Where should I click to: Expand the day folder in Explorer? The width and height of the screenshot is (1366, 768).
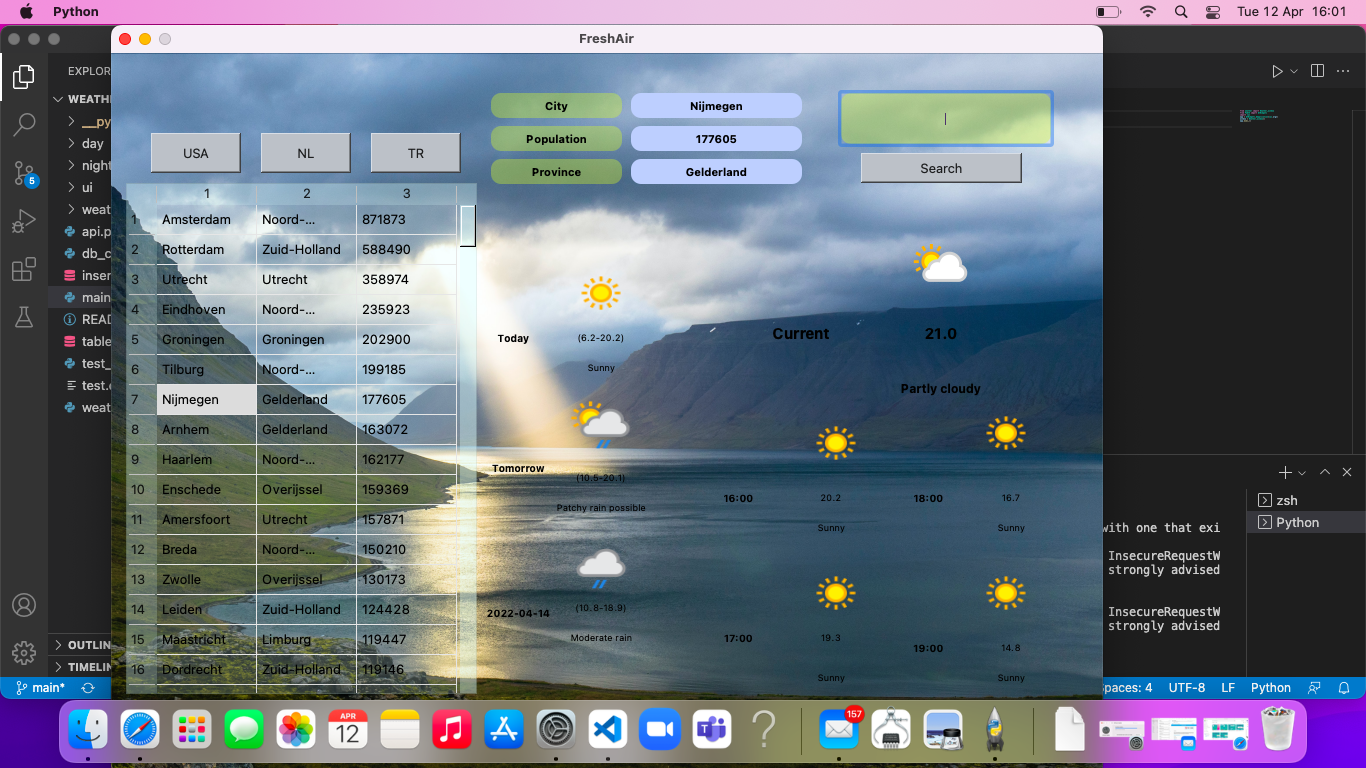point(82,143)
